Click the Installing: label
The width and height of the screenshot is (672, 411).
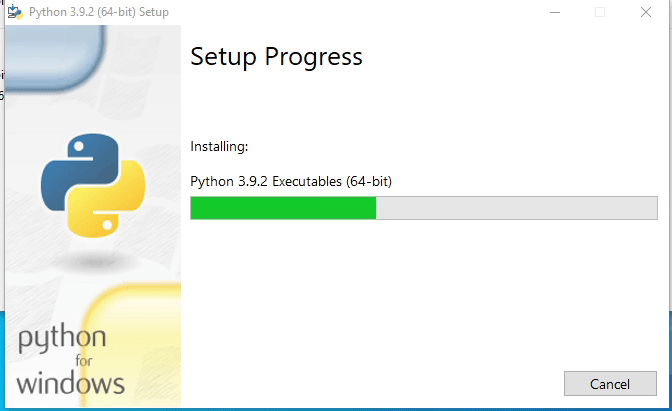tap(219, 147)
